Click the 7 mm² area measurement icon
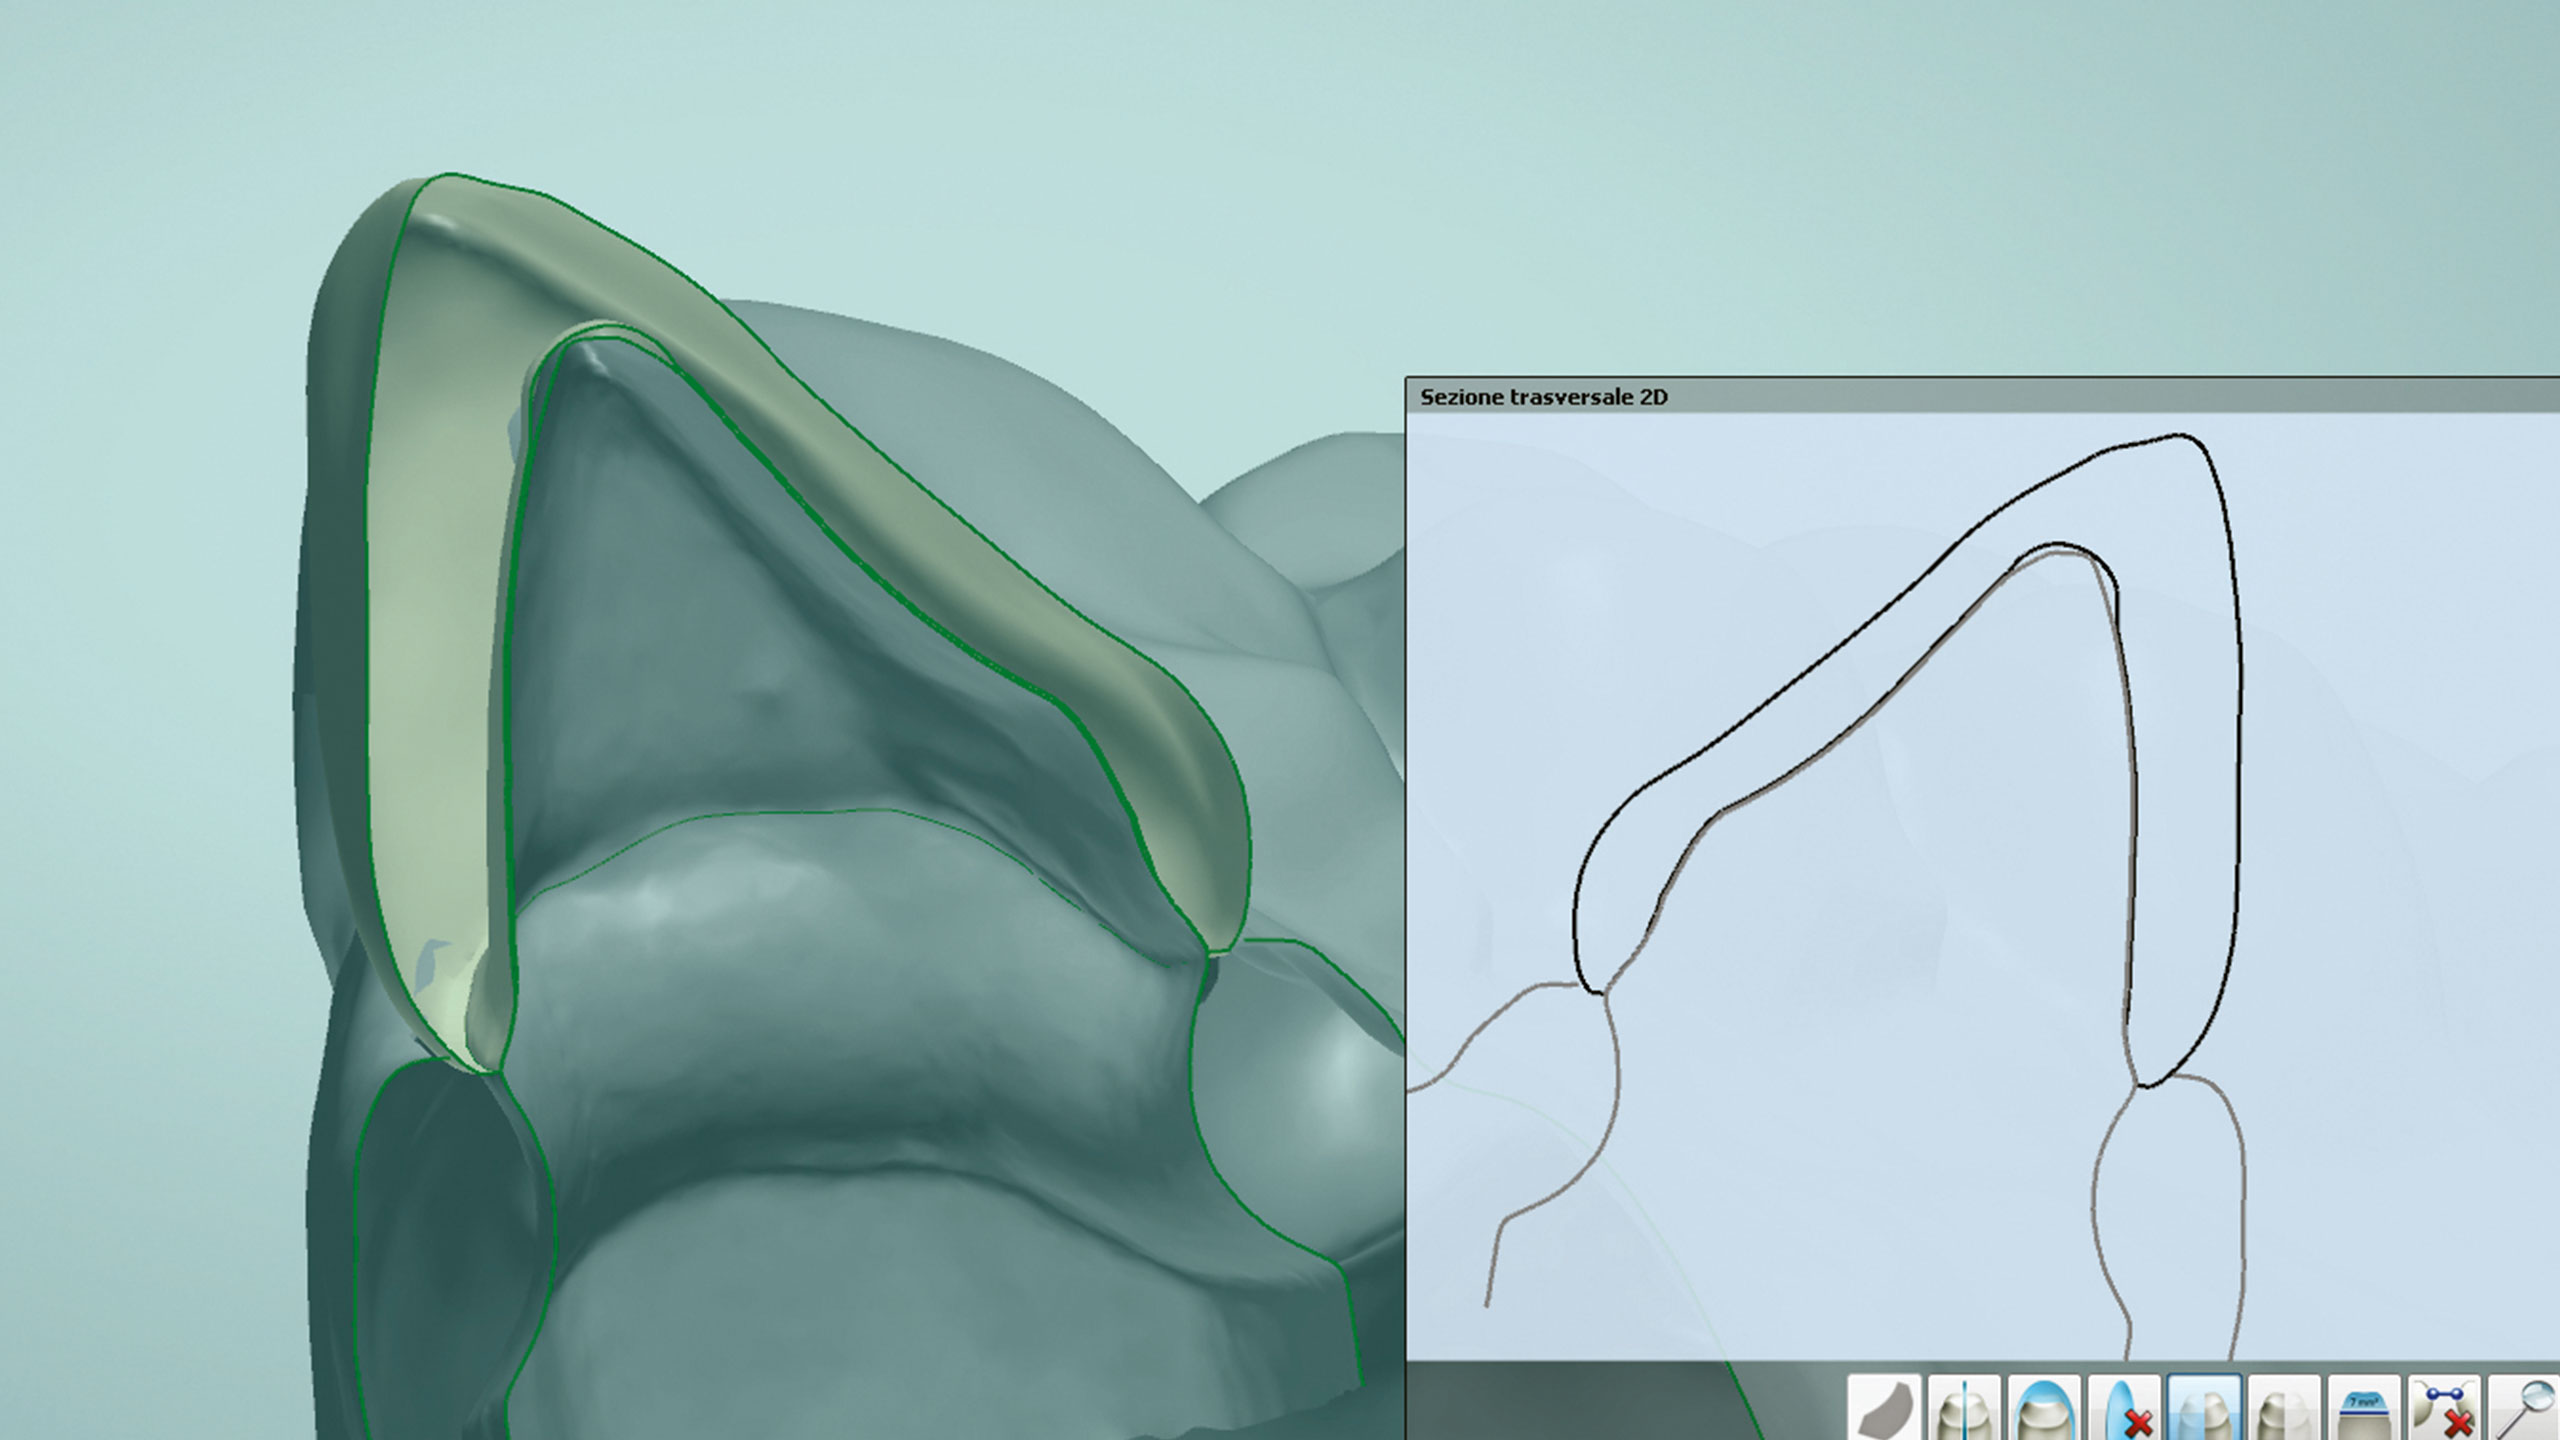 (x=2364, y=1409)
